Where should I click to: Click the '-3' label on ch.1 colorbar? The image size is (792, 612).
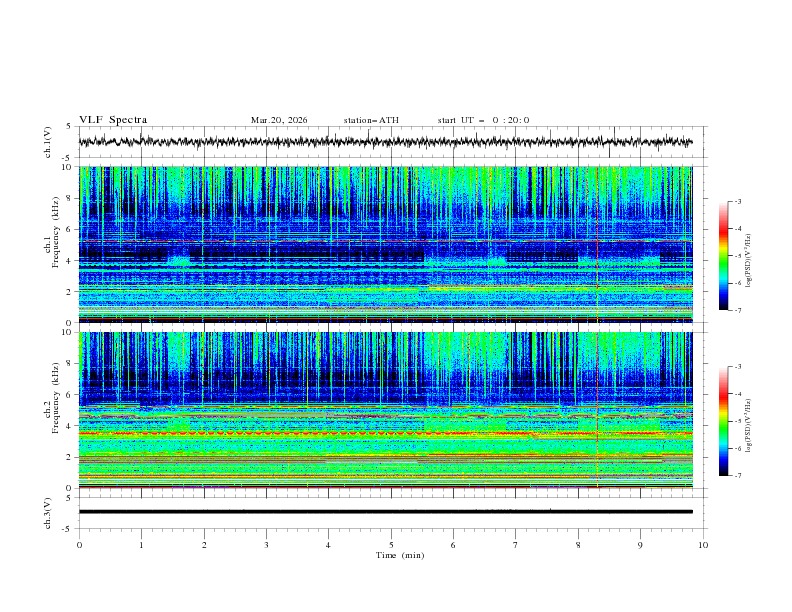738,201
